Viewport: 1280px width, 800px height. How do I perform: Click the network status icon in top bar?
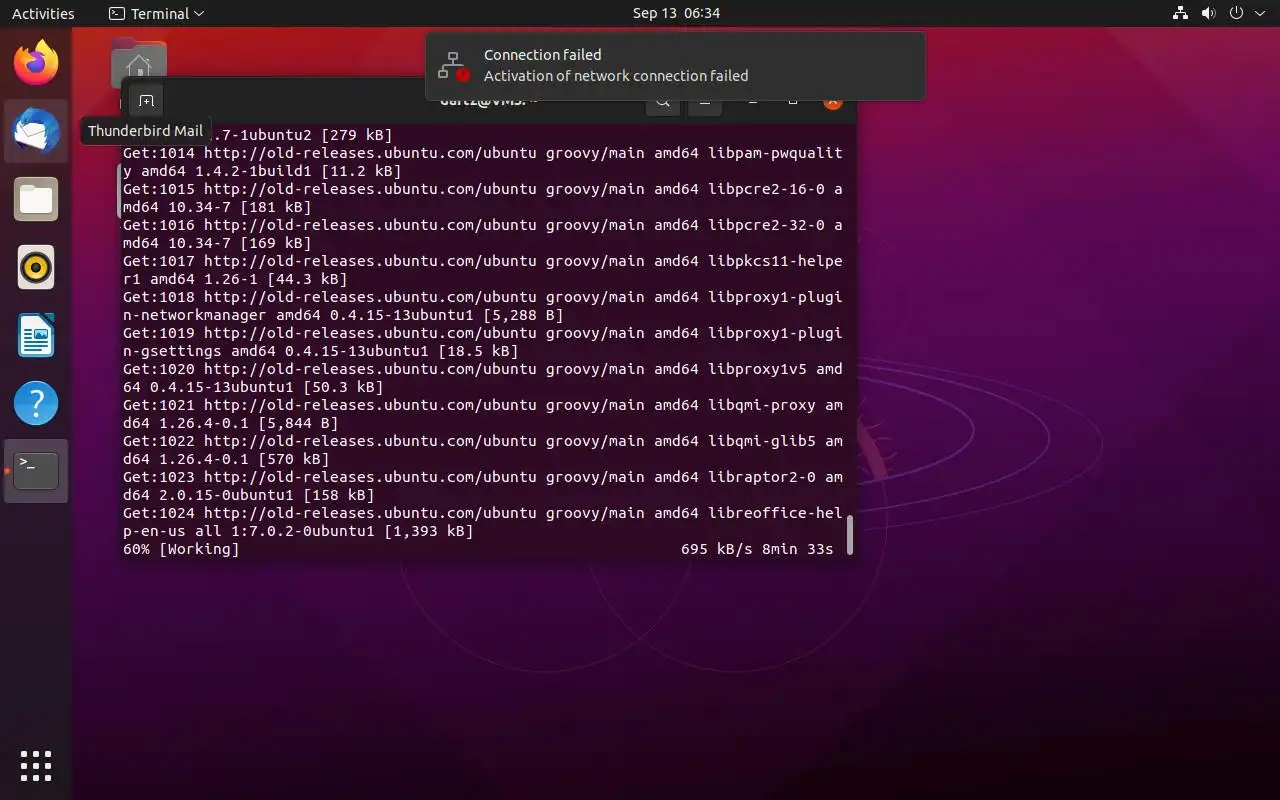[1180, 13]
